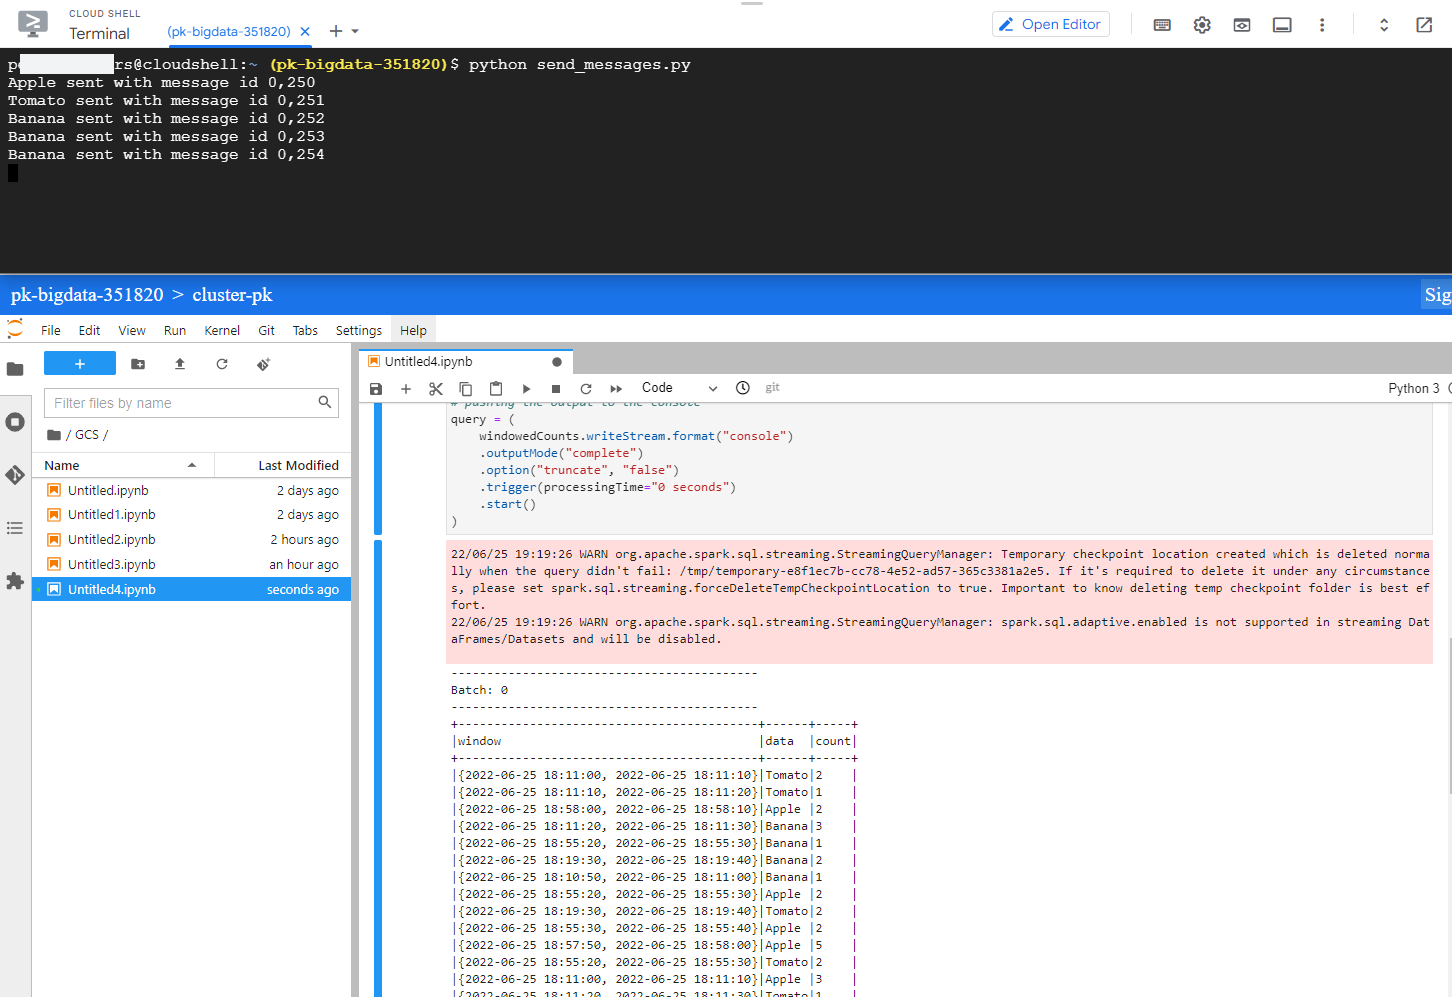Restart the kernel using the refresh icon
The image size is (1452, 997).
point(586,388)
